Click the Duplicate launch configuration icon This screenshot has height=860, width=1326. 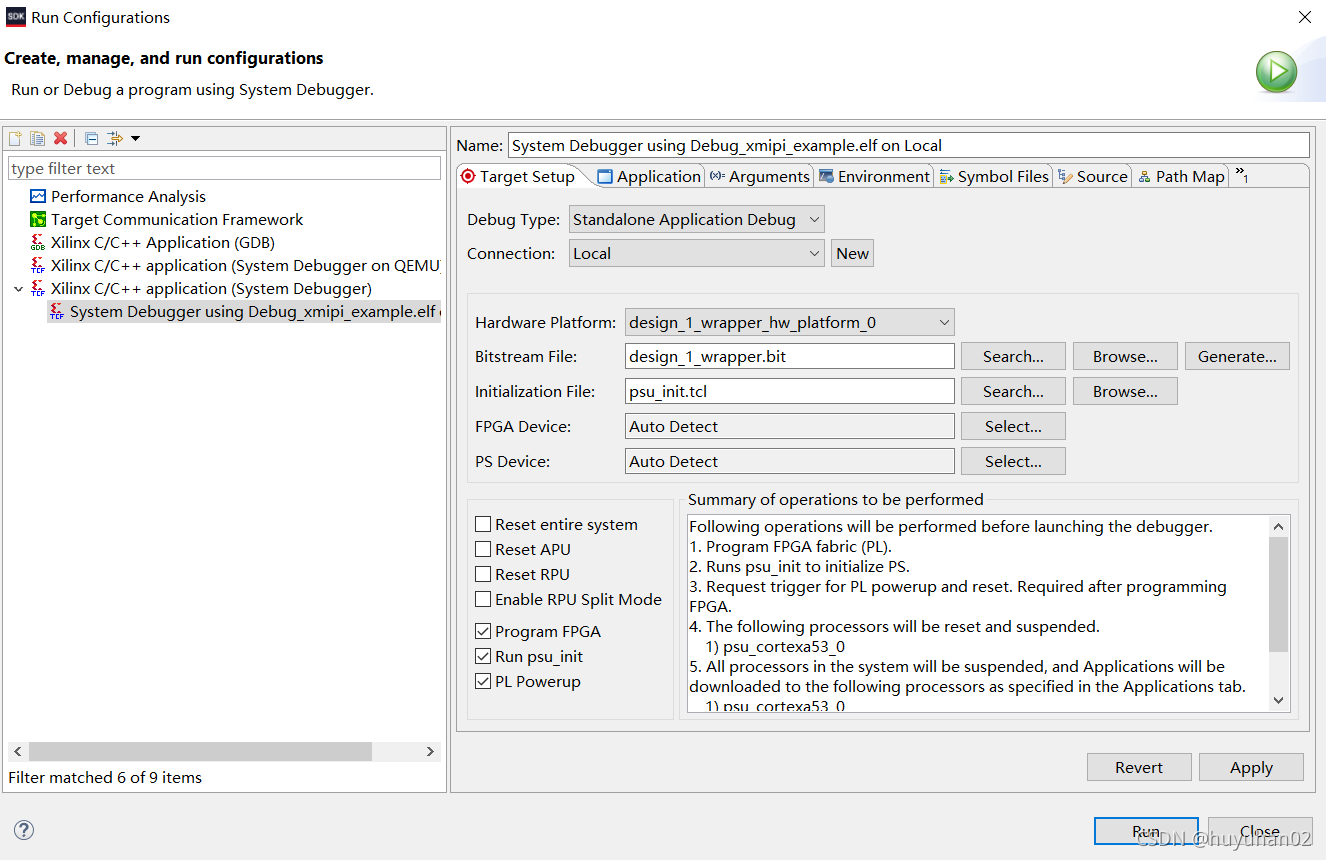(x=37, y=138)
